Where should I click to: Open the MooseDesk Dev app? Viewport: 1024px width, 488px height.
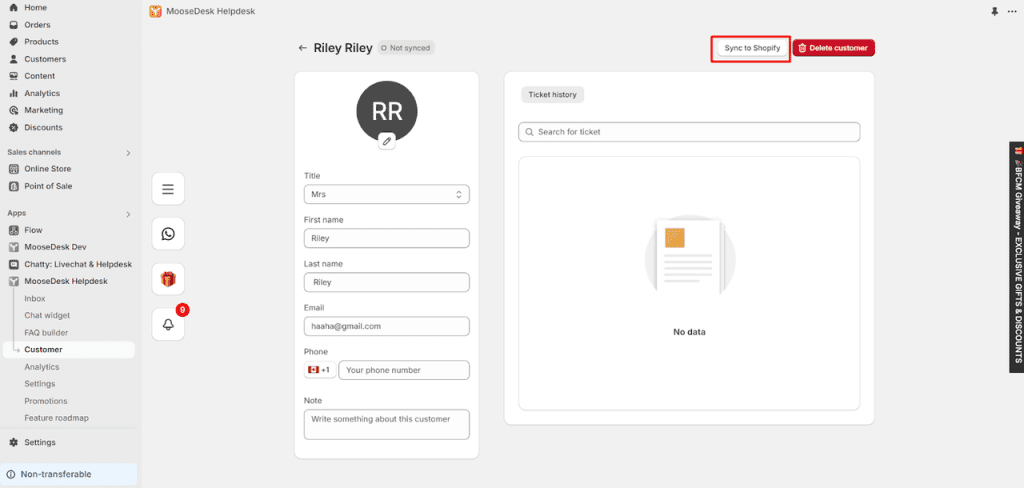[56, 247]
